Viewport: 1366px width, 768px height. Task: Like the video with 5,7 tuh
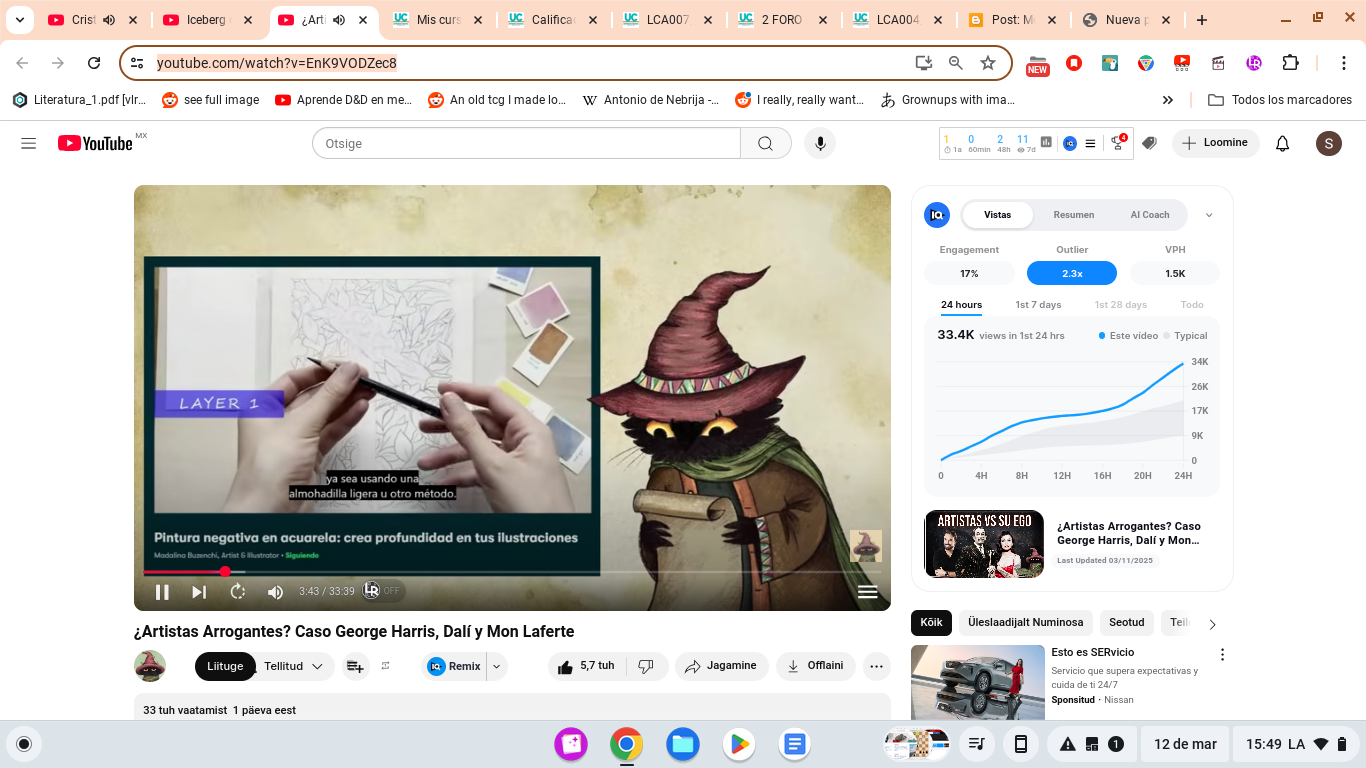pyautogui.click(x=587, y=666)
